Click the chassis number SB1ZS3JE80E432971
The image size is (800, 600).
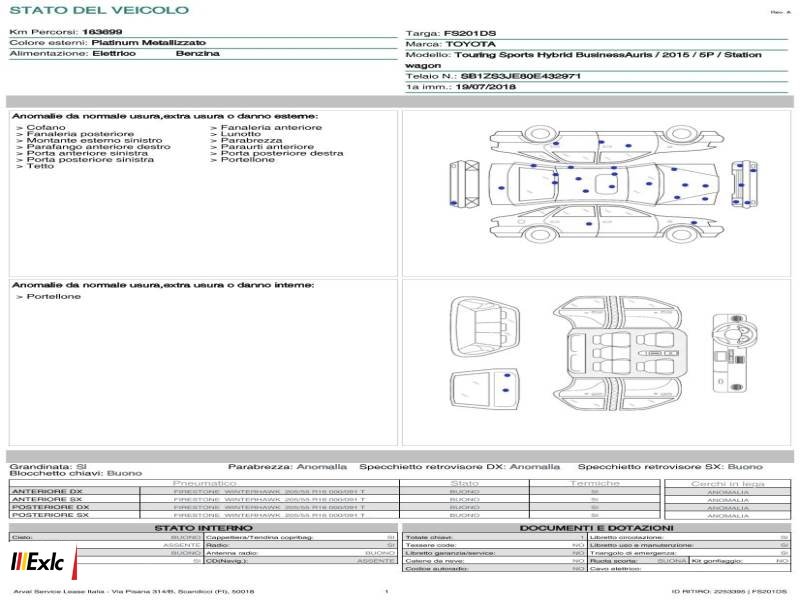(x=520, y=76)
